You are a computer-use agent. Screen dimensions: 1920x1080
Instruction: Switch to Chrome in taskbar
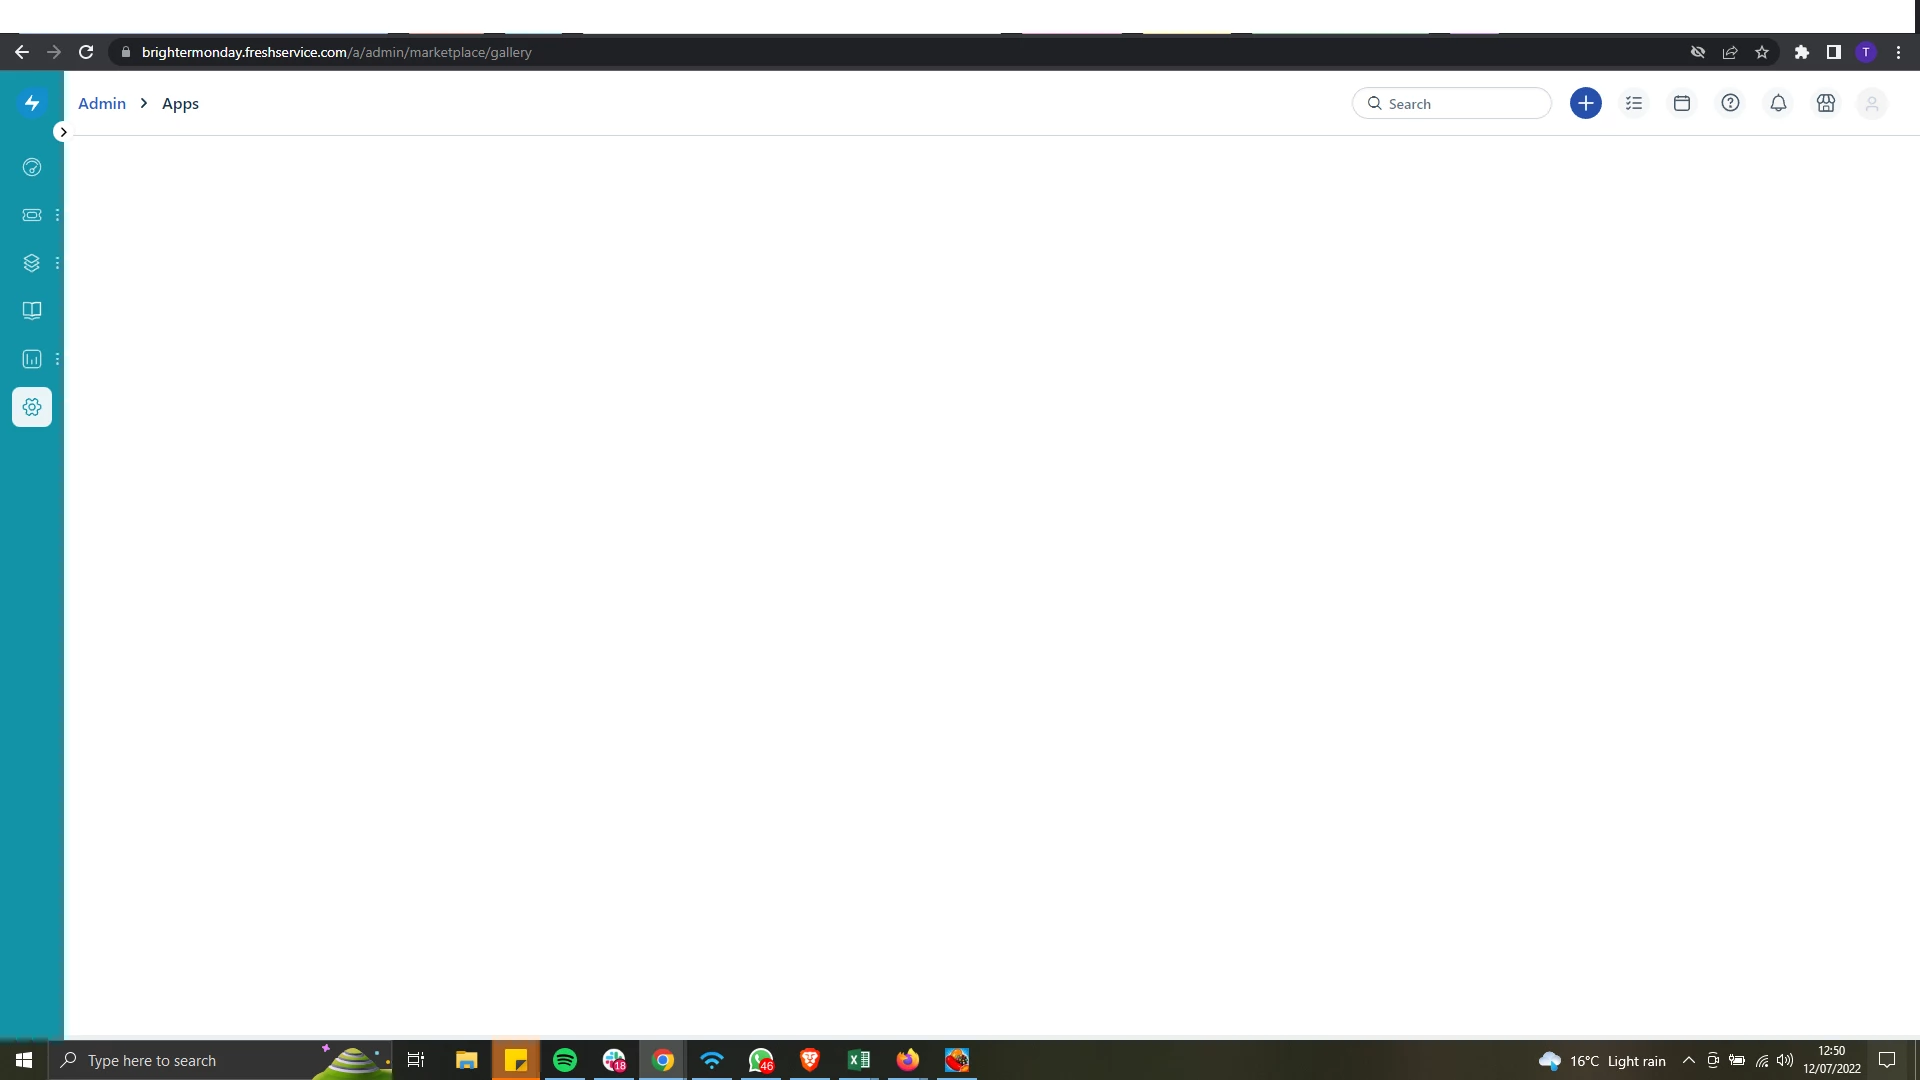(663, 1060)
